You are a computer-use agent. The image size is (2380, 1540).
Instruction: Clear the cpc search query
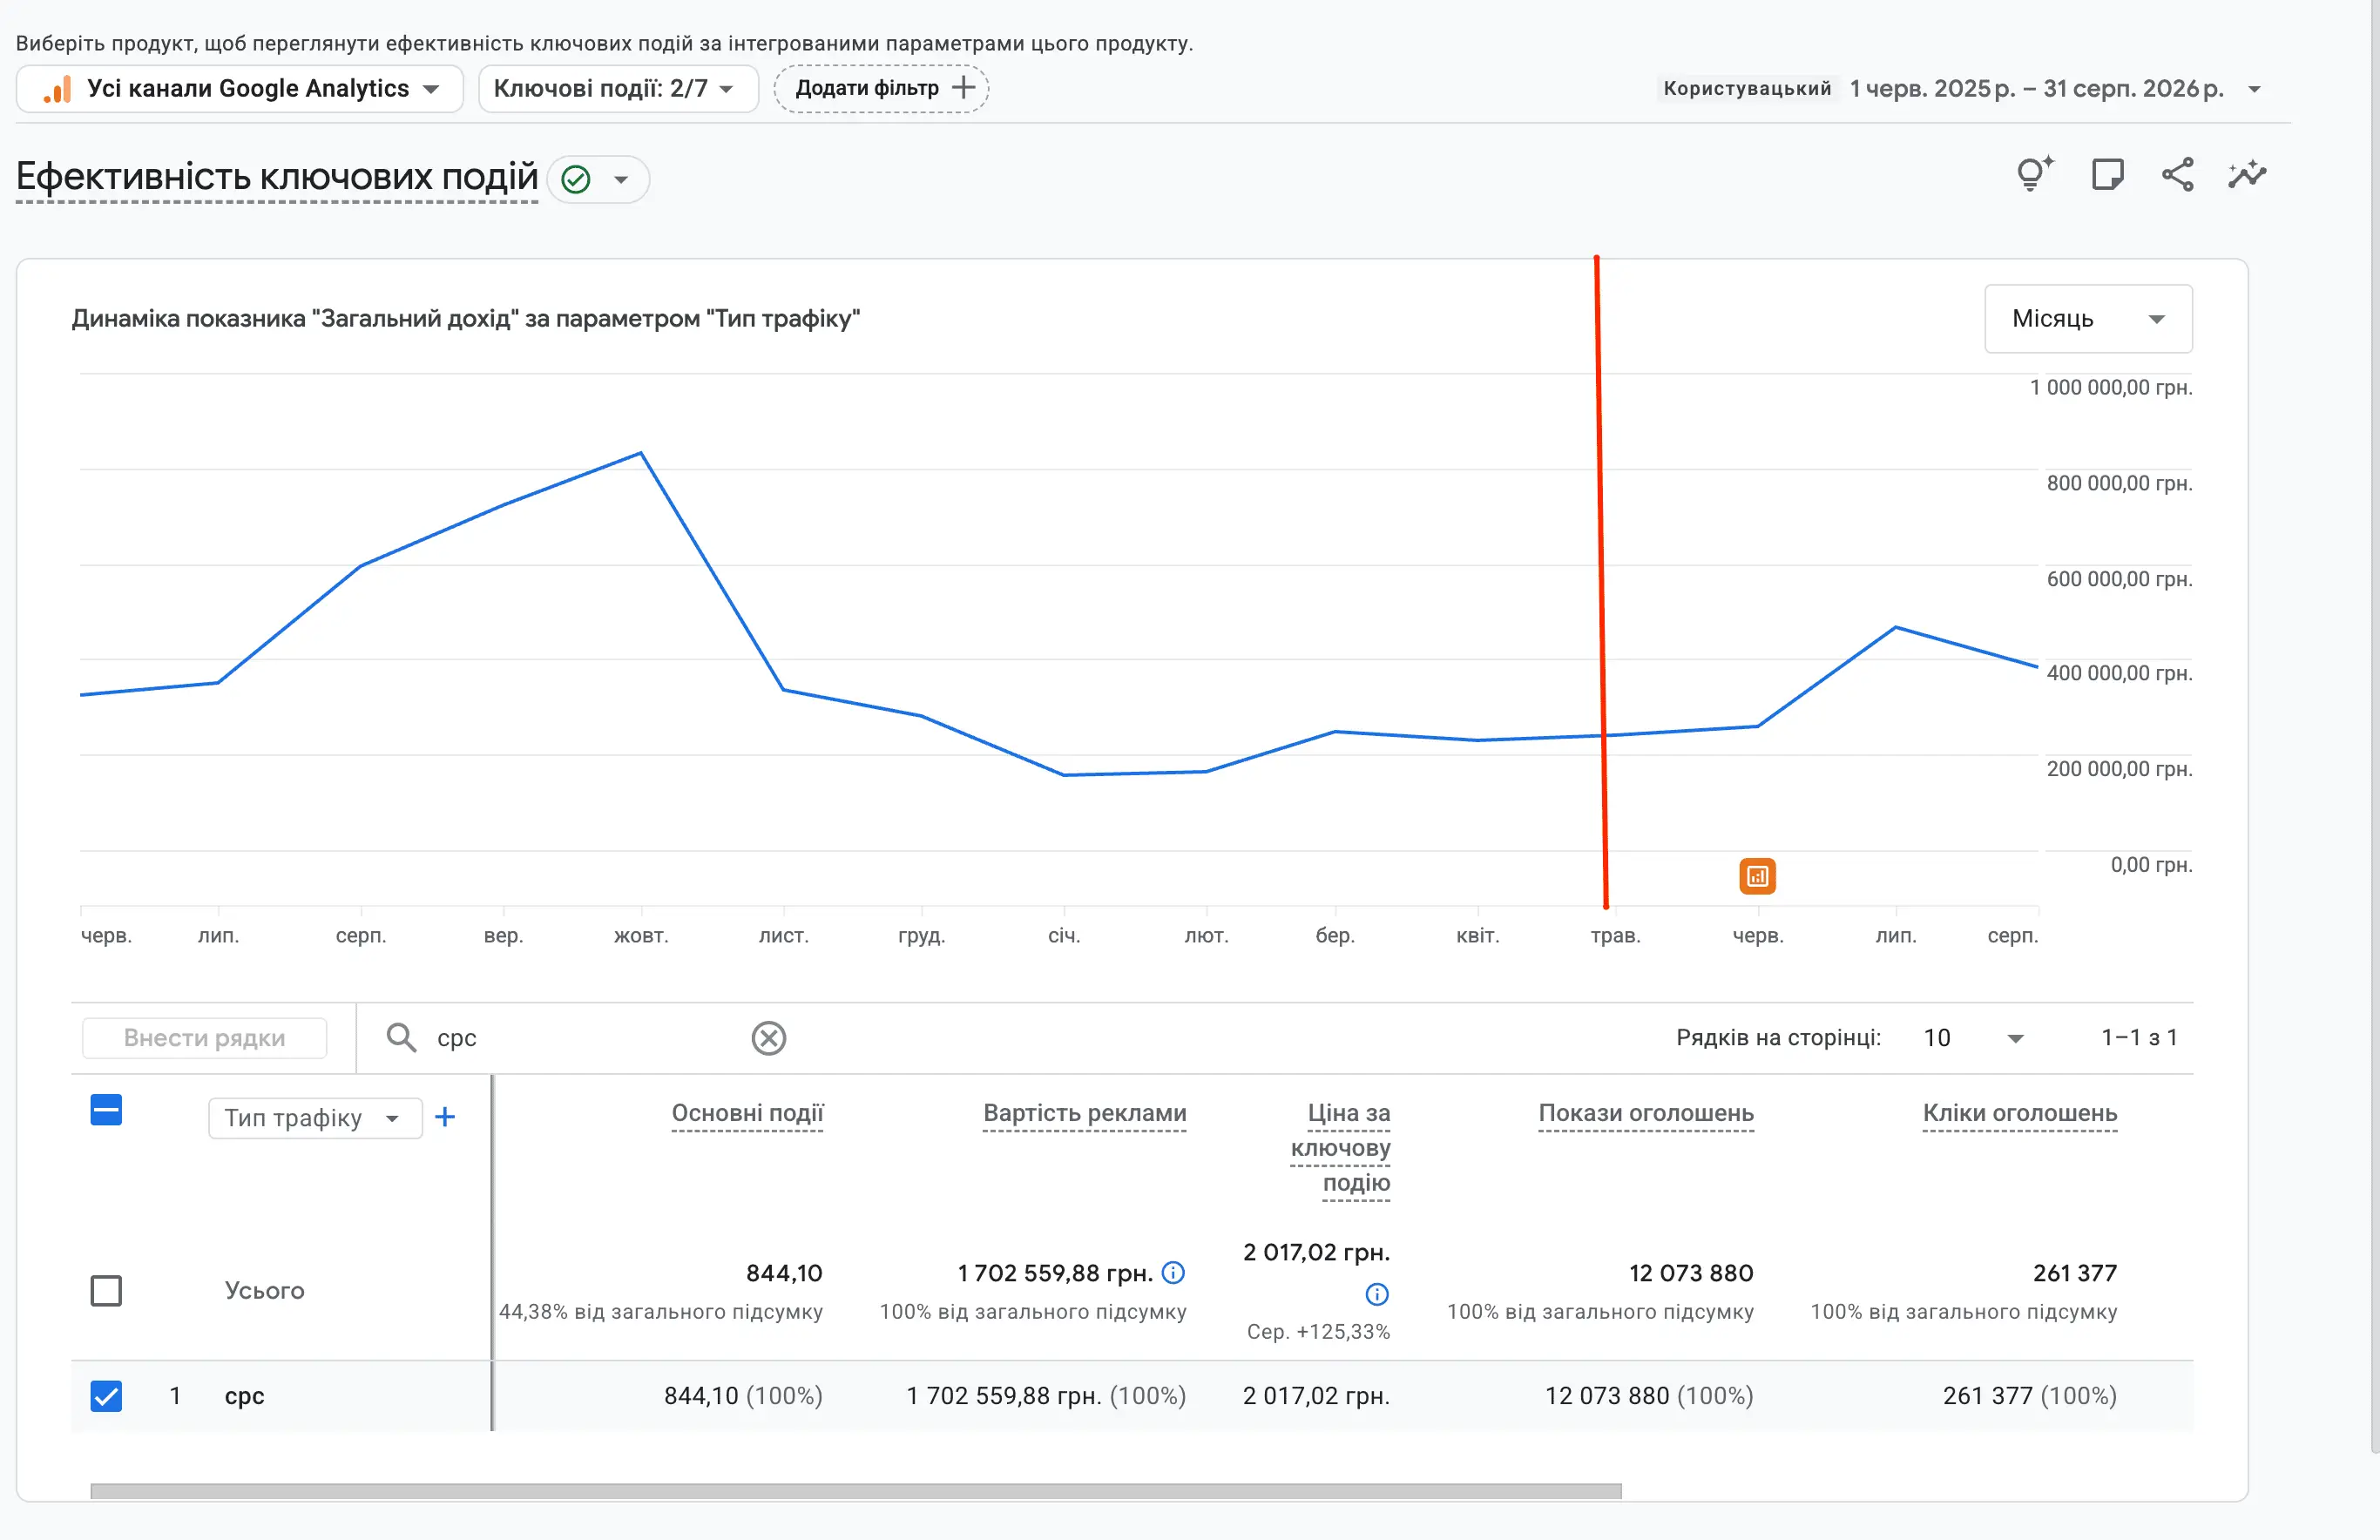click(x=768, y=1038)
